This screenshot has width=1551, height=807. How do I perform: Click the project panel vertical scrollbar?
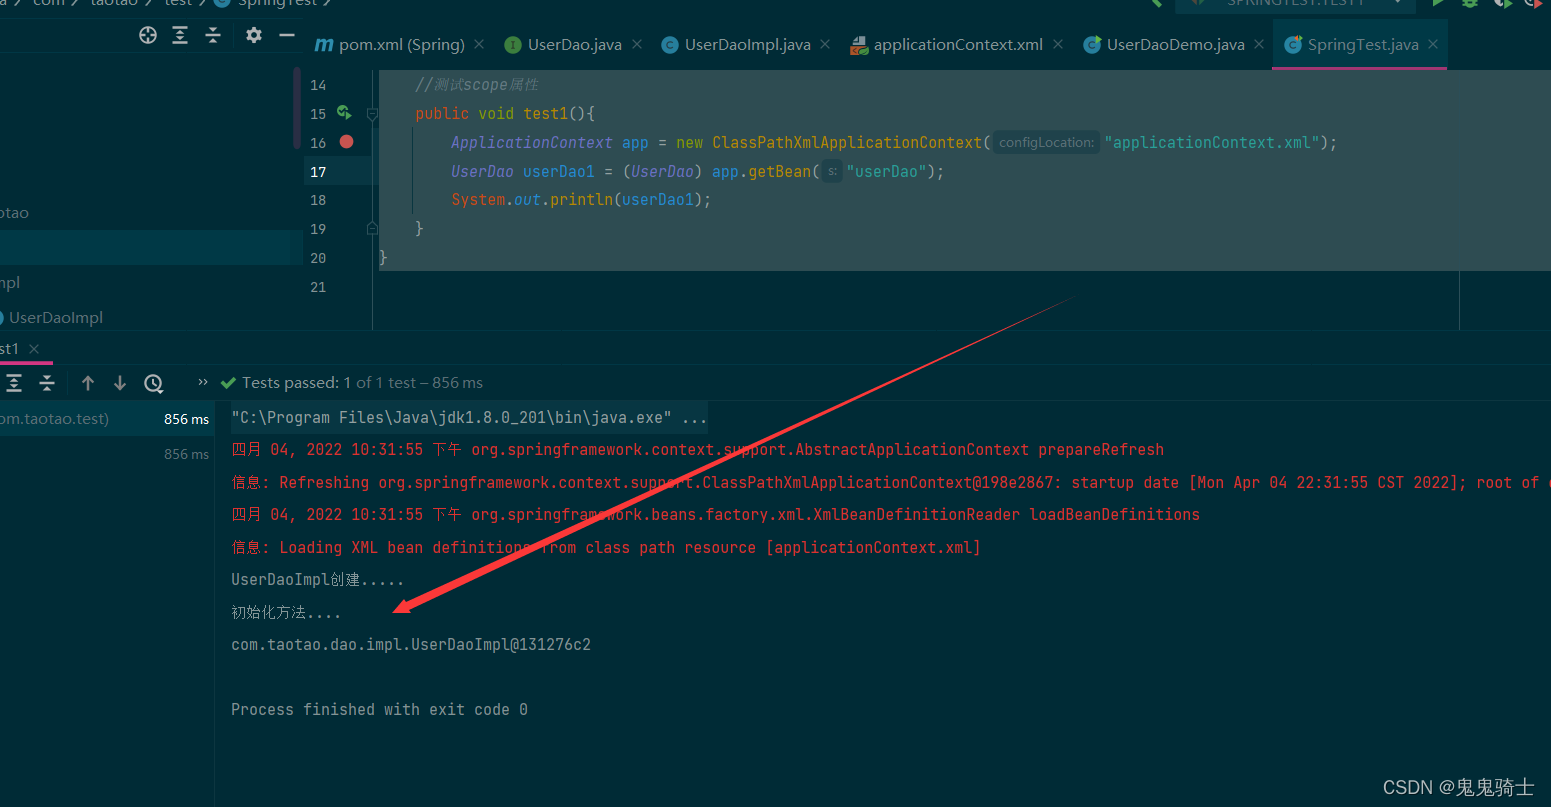(297, 108)
